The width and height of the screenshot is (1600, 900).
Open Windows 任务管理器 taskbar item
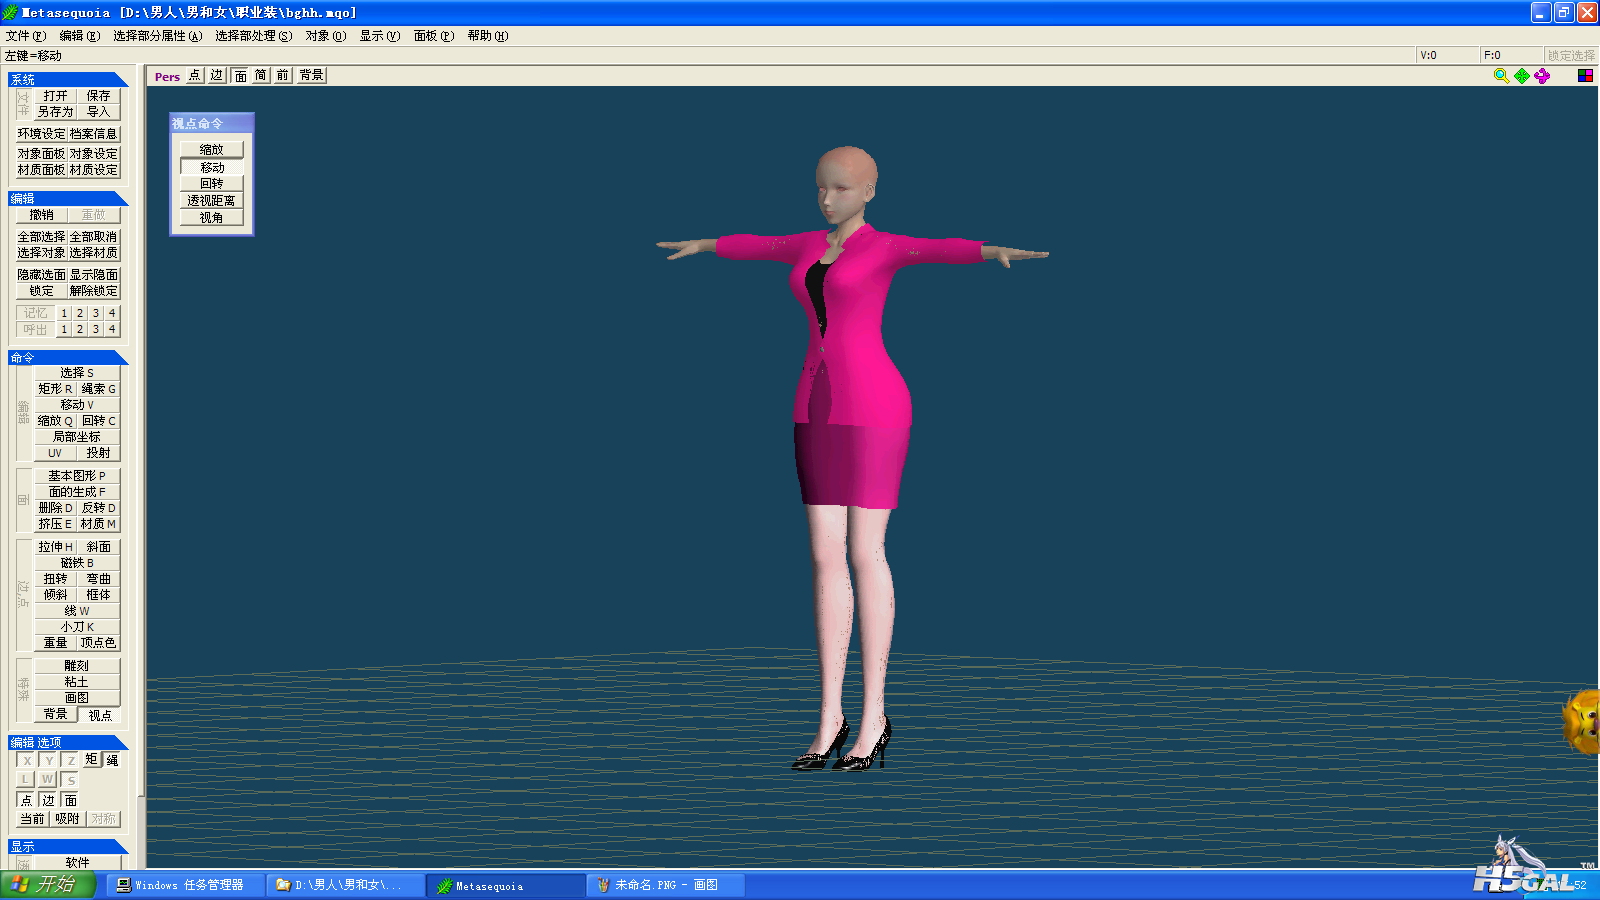(186, 885)
